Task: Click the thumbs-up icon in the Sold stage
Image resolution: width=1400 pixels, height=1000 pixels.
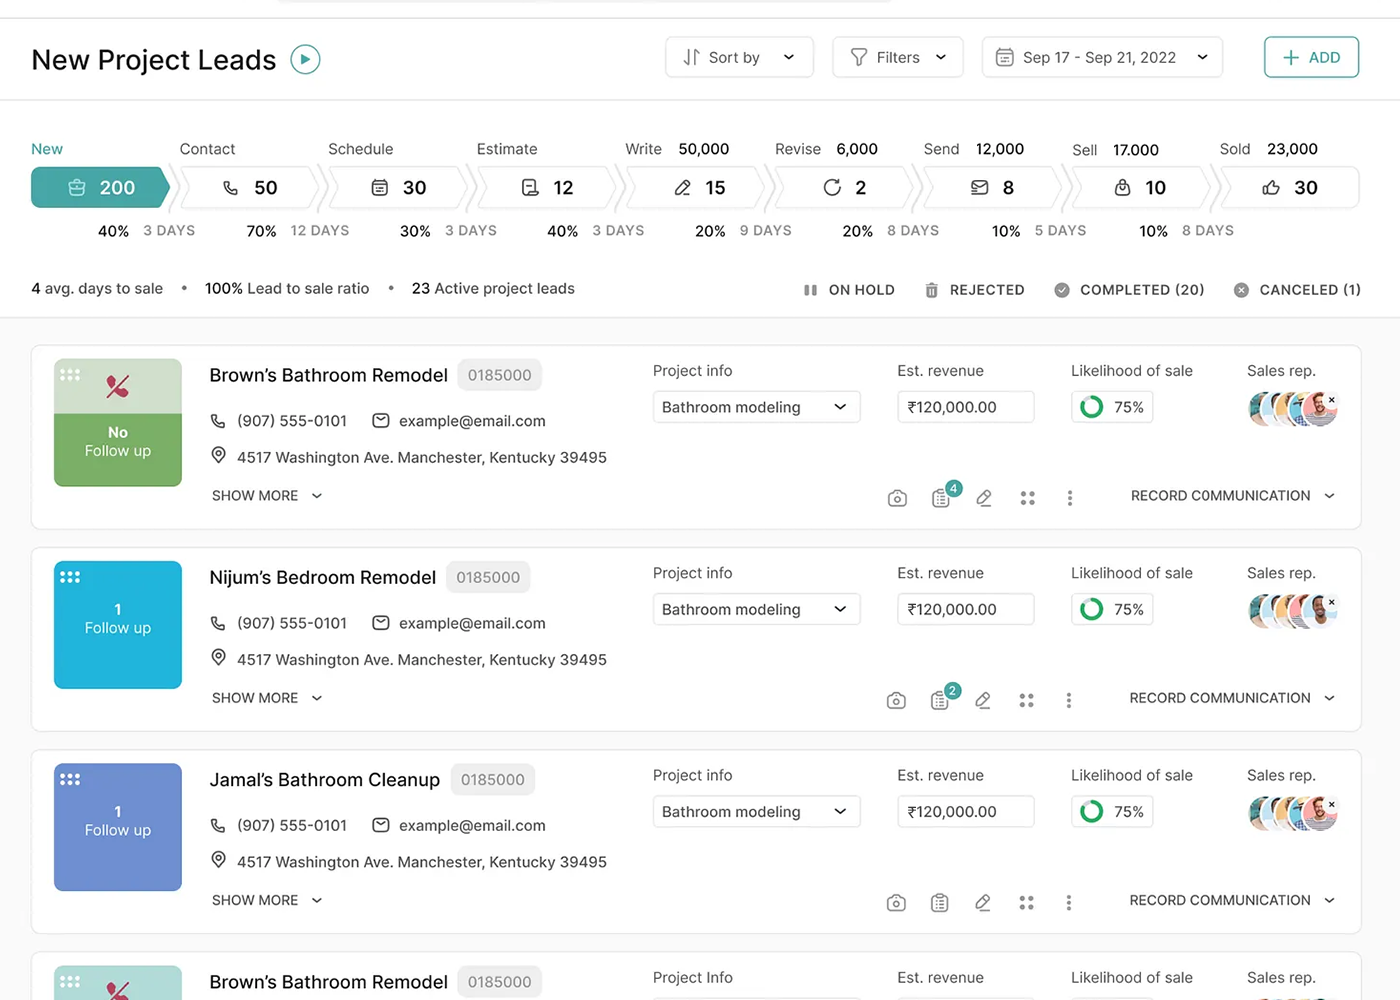Action: (1272, 187)
